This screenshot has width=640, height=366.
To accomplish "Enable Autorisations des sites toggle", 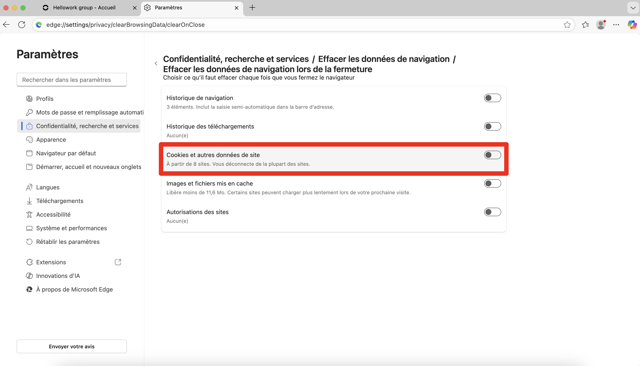I will 492,212.
